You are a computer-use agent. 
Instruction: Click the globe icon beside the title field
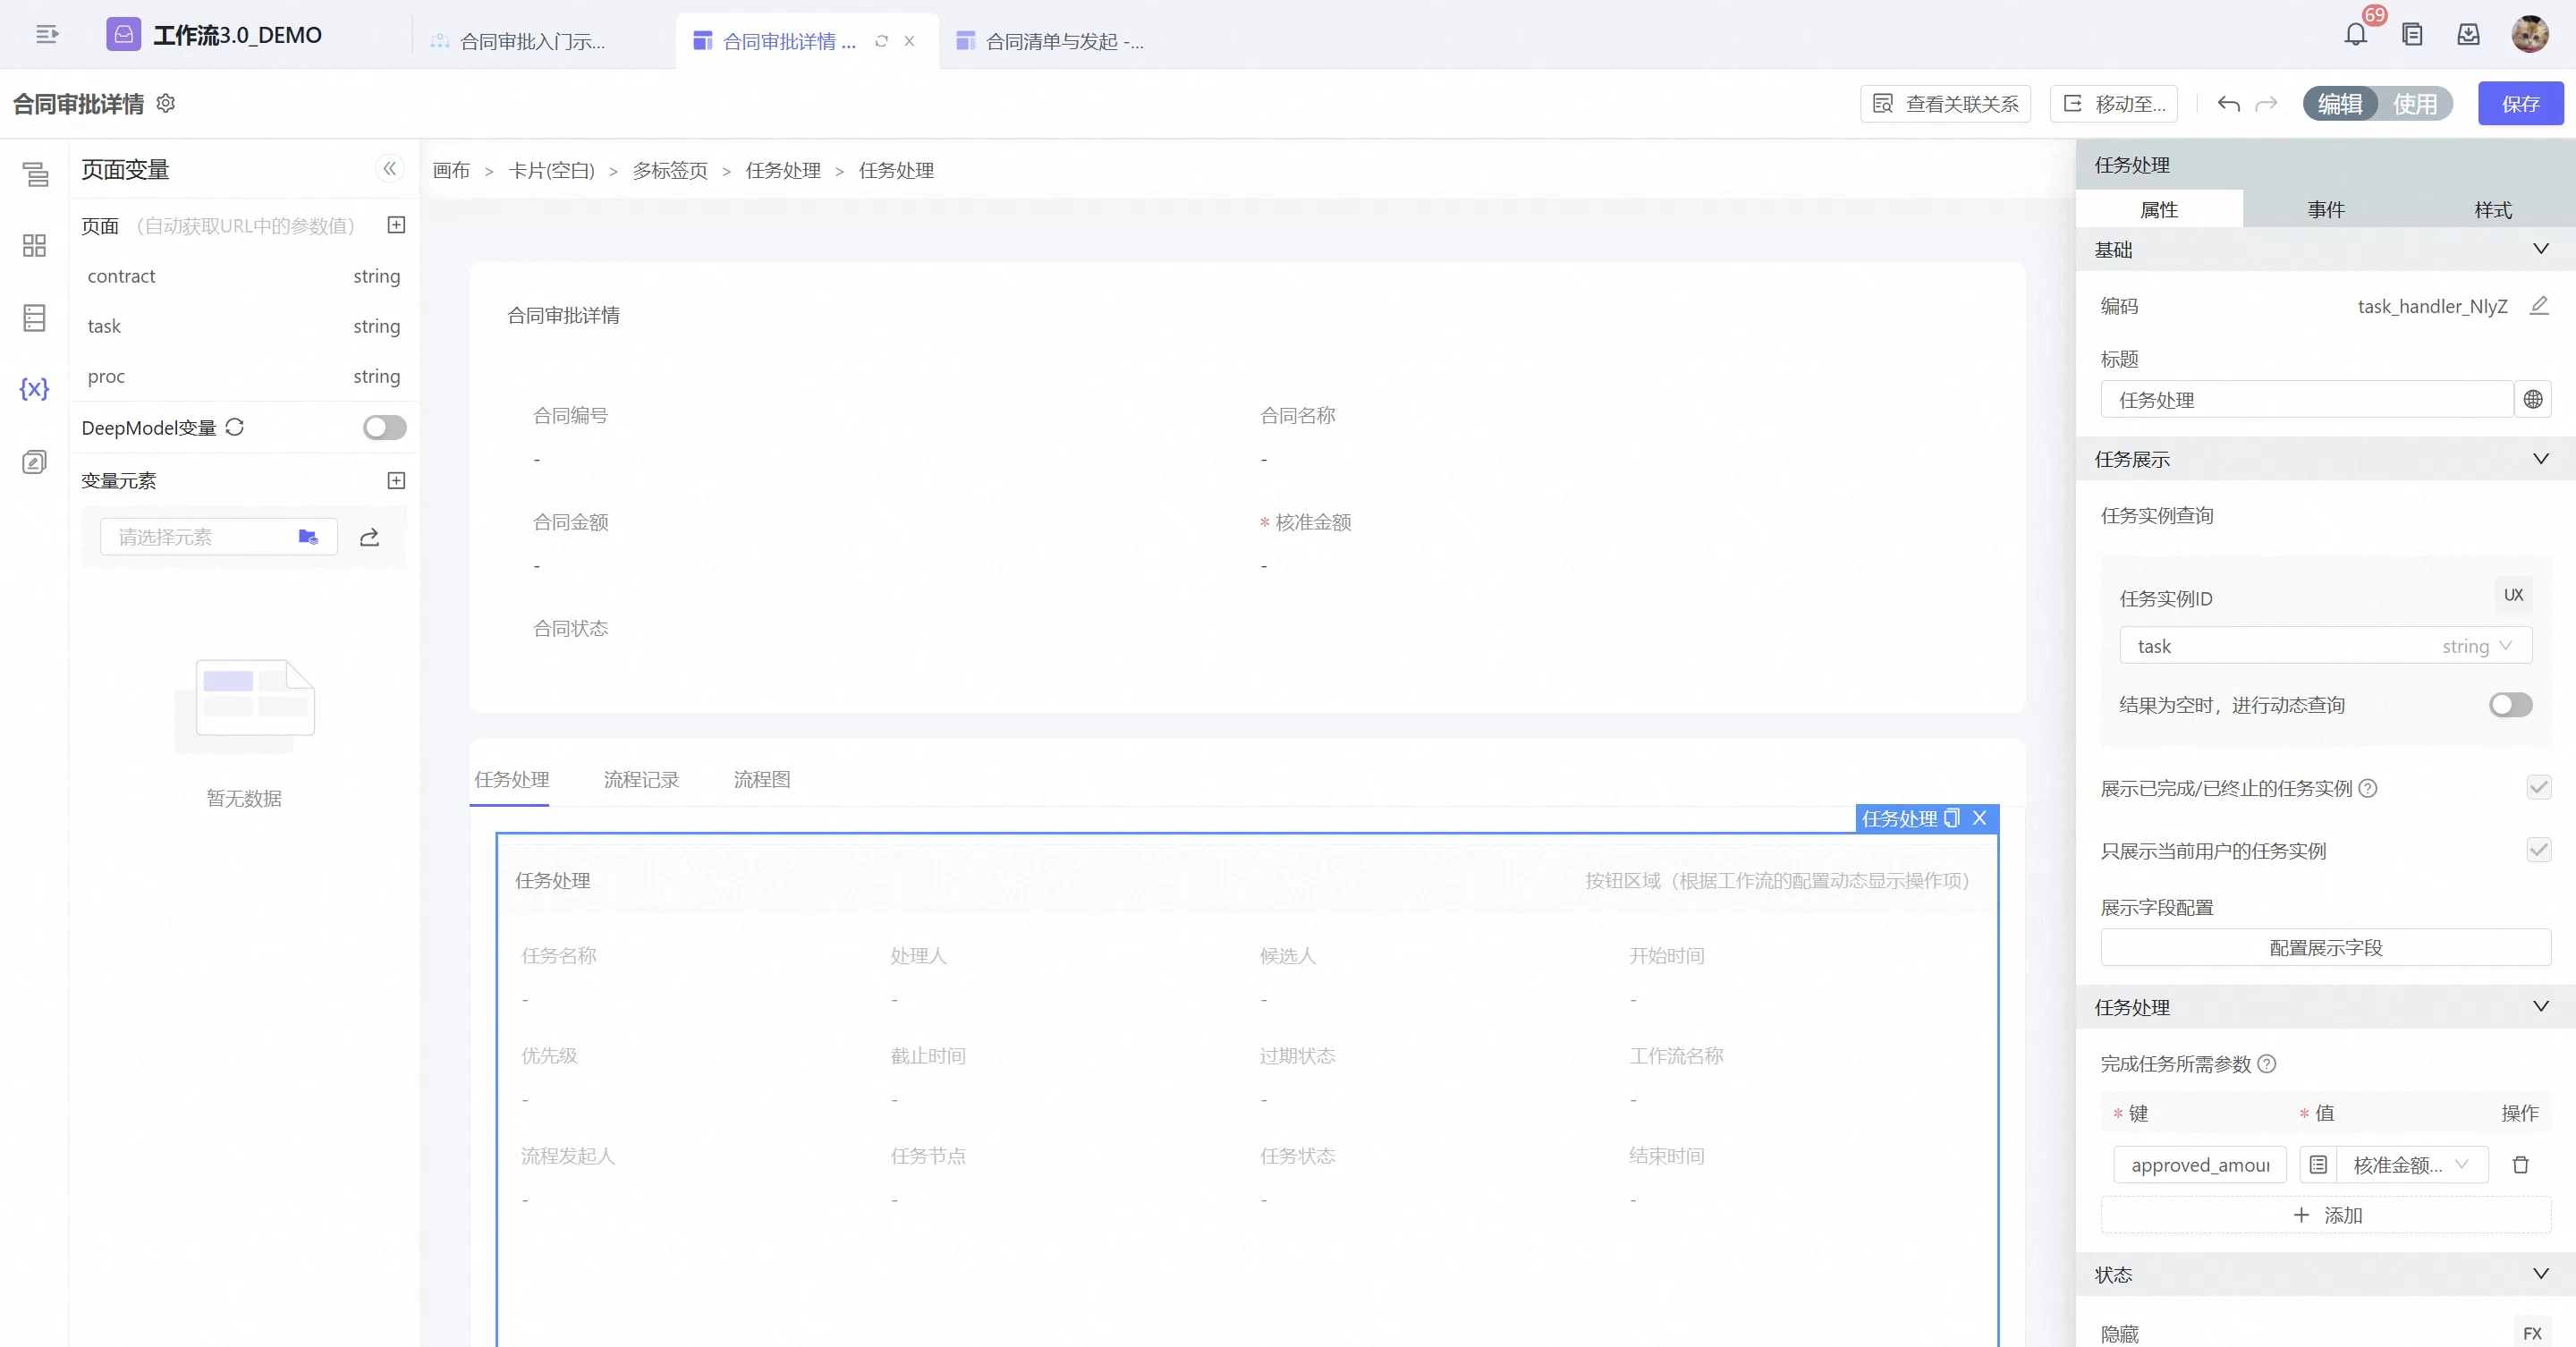click(x=2533, y=400)
